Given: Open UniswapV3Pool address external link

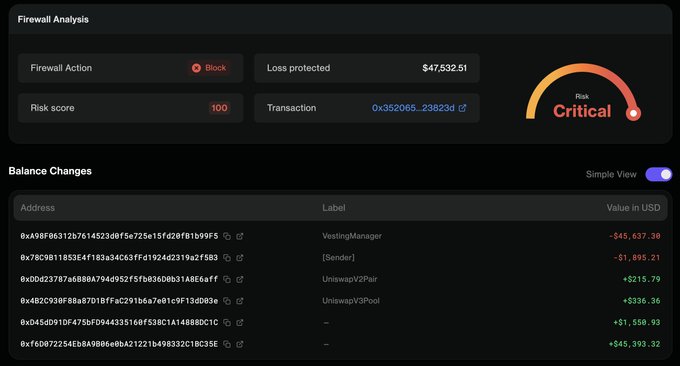Looking at the screenshot, I should [240, 301].
